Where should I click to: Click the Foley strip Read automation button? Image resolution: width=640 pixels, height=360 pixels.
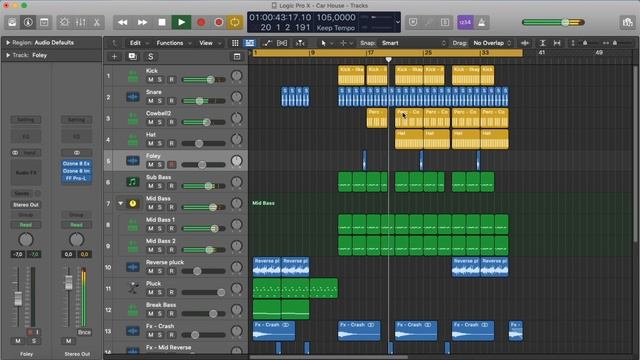[26, 225]
